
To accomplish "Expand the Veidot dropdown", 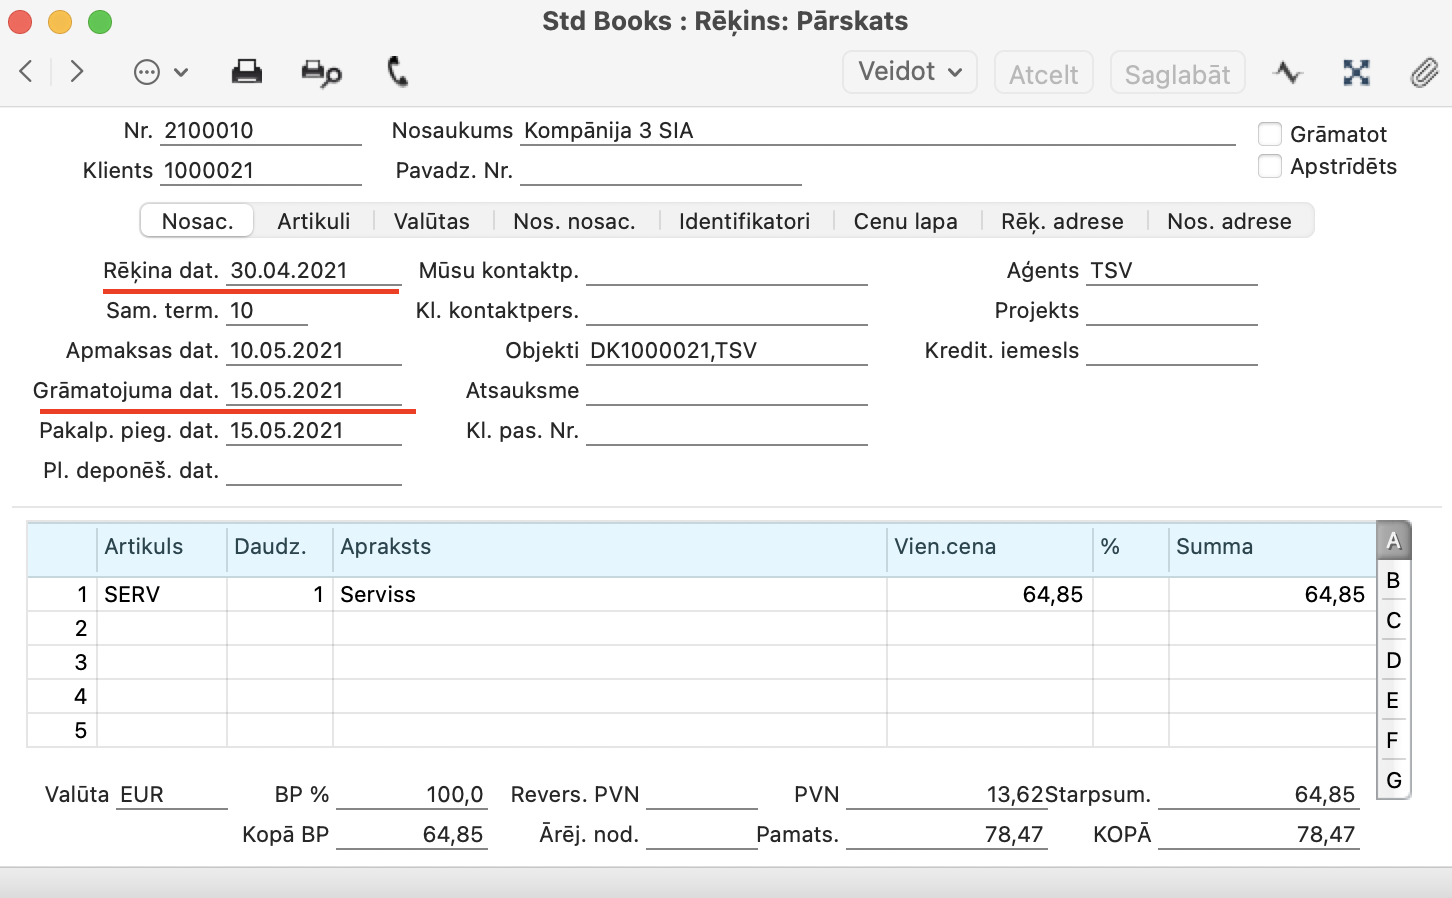I will (910, 72).
